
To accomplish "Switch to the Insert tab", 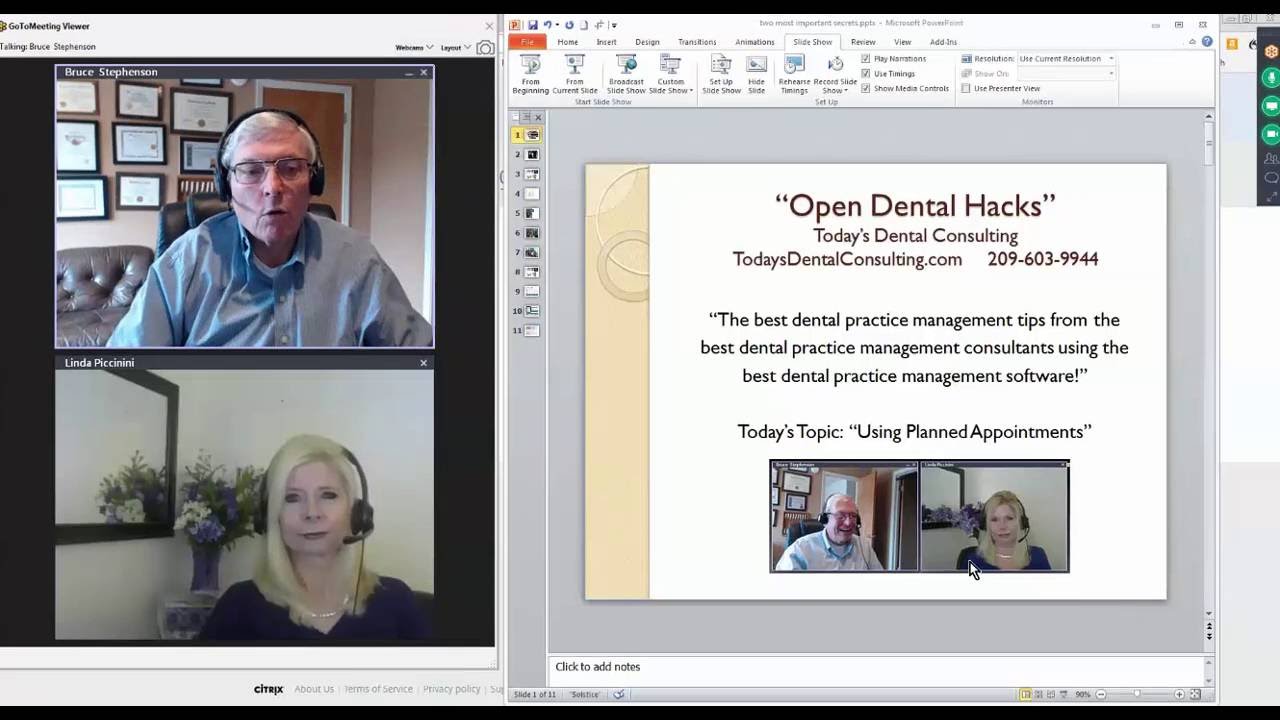I will pos(606,42).
